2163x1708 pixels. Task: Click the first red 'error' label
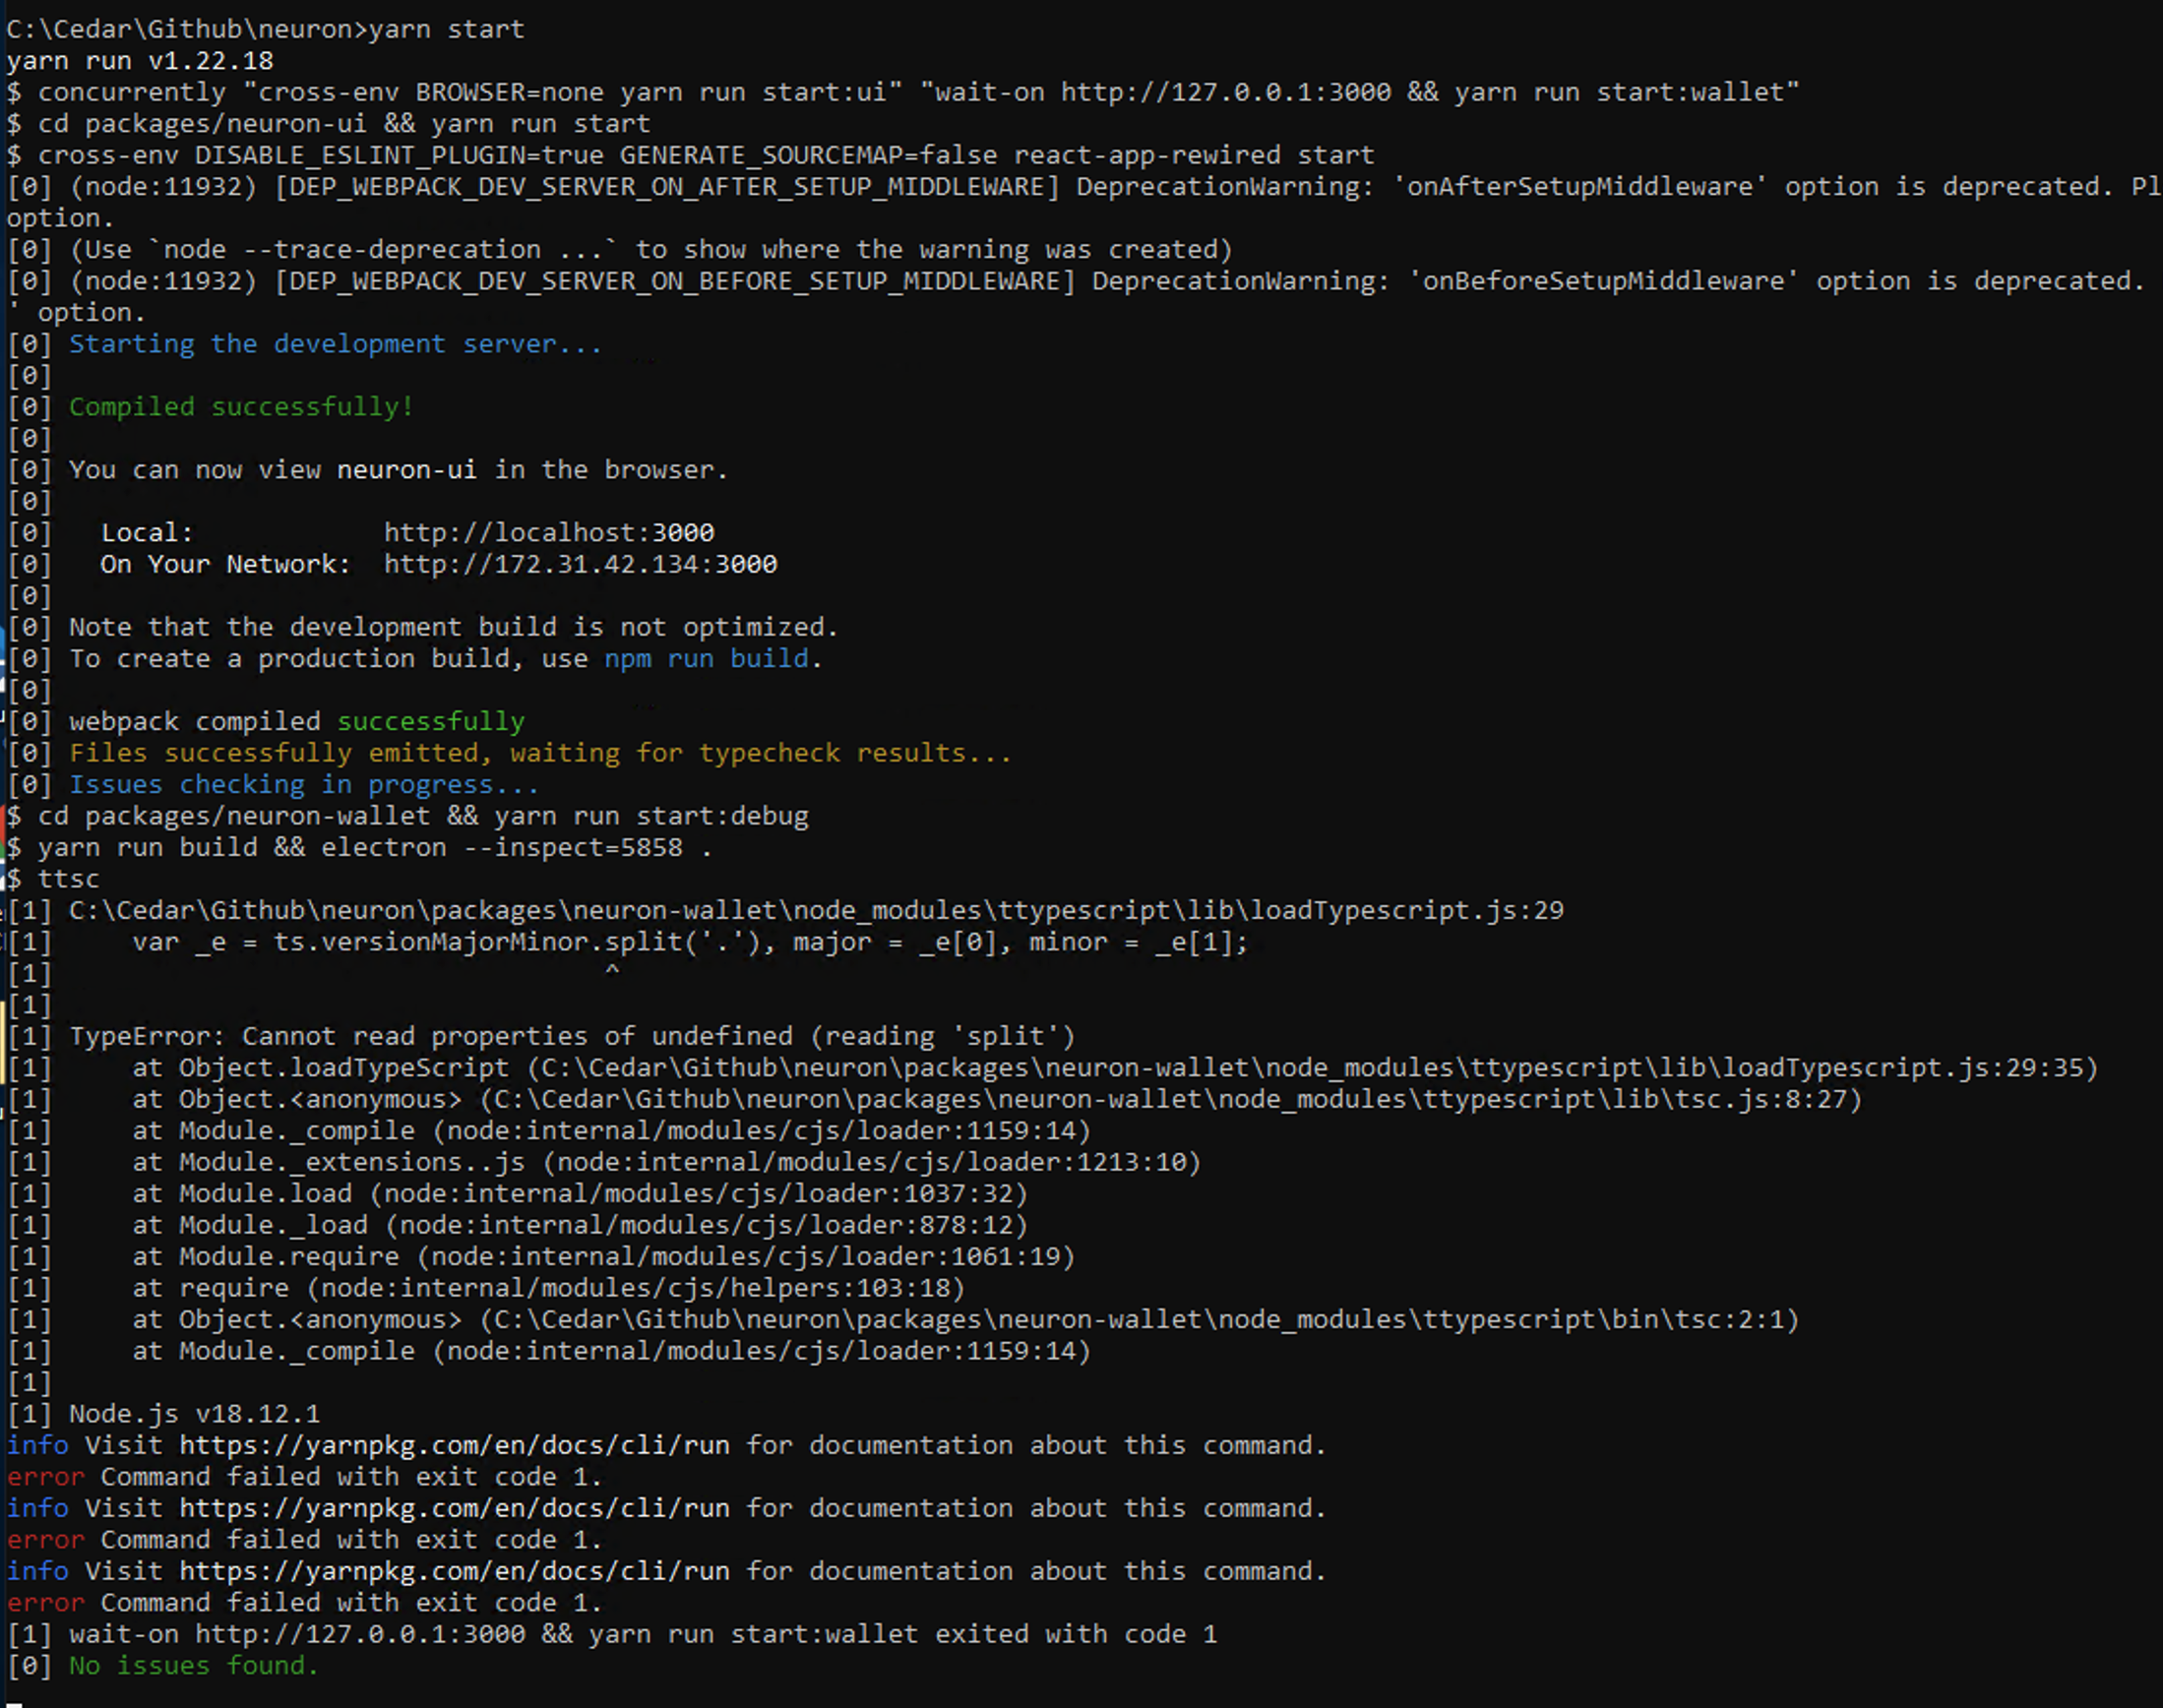(x=45, y=1476)
